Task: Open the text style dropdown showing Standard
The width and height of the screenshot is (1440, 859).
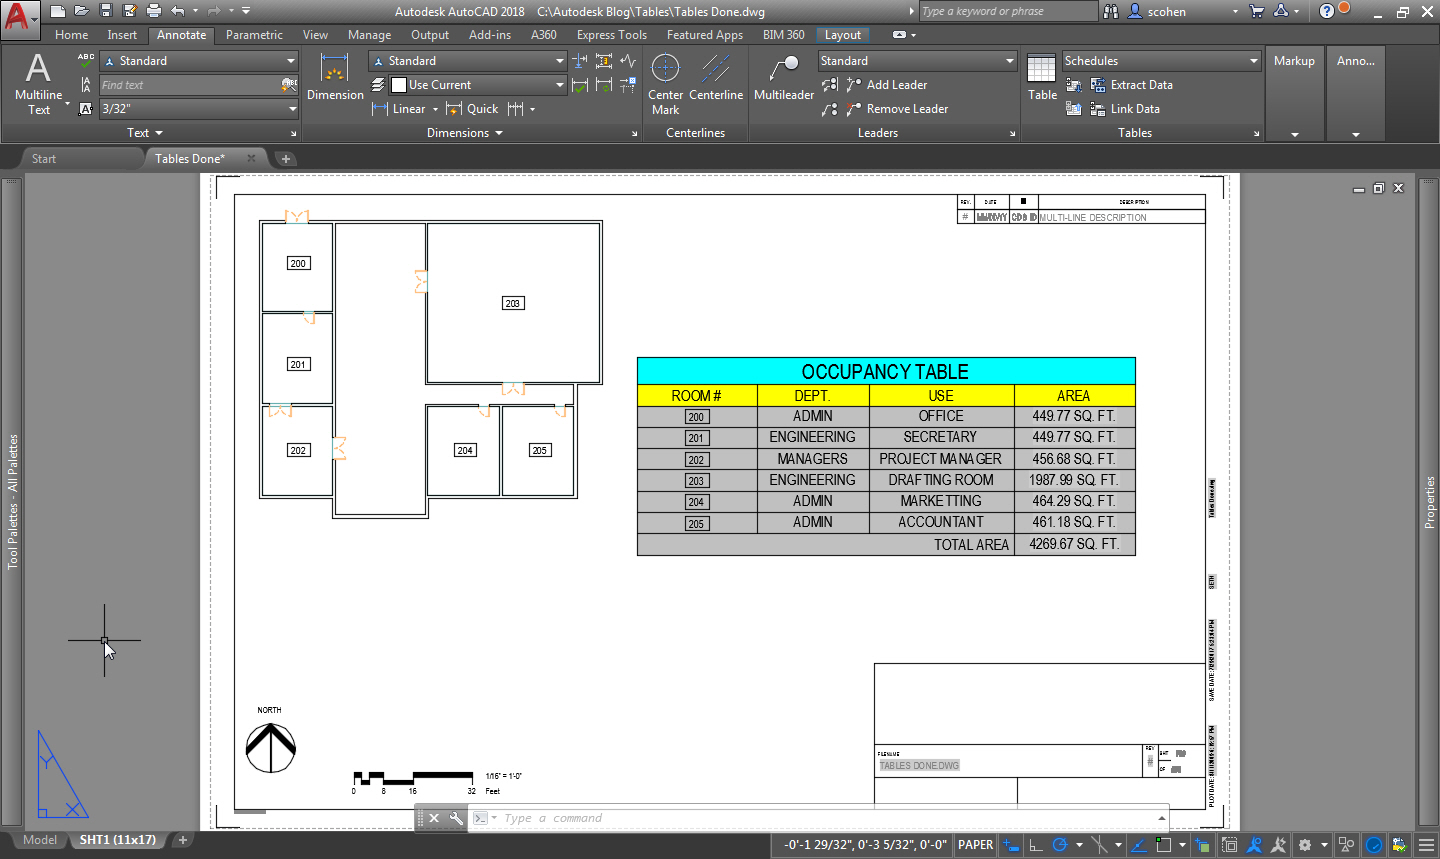Action: coord(198,60)
